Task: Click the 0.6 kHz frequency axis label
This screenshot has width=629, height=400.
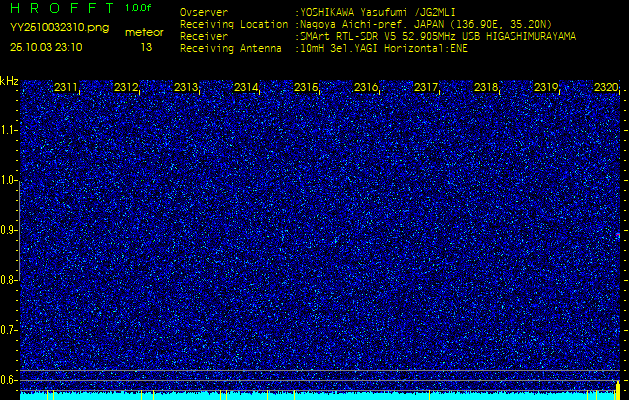Action: [x=8, y=380]
